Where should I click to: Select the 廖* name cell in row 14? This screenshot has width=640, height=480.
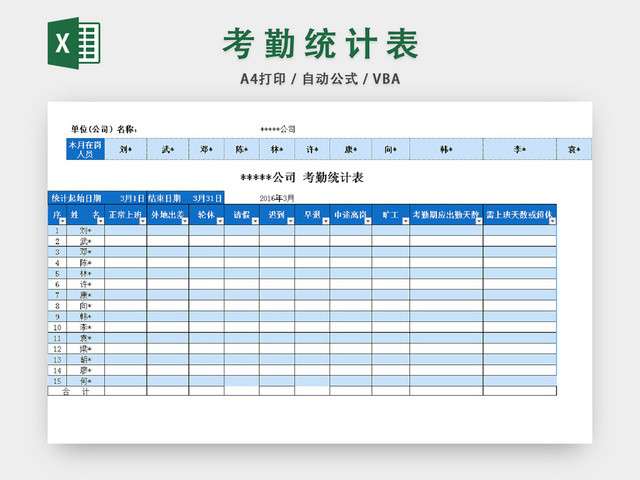(x=85, y=370)
